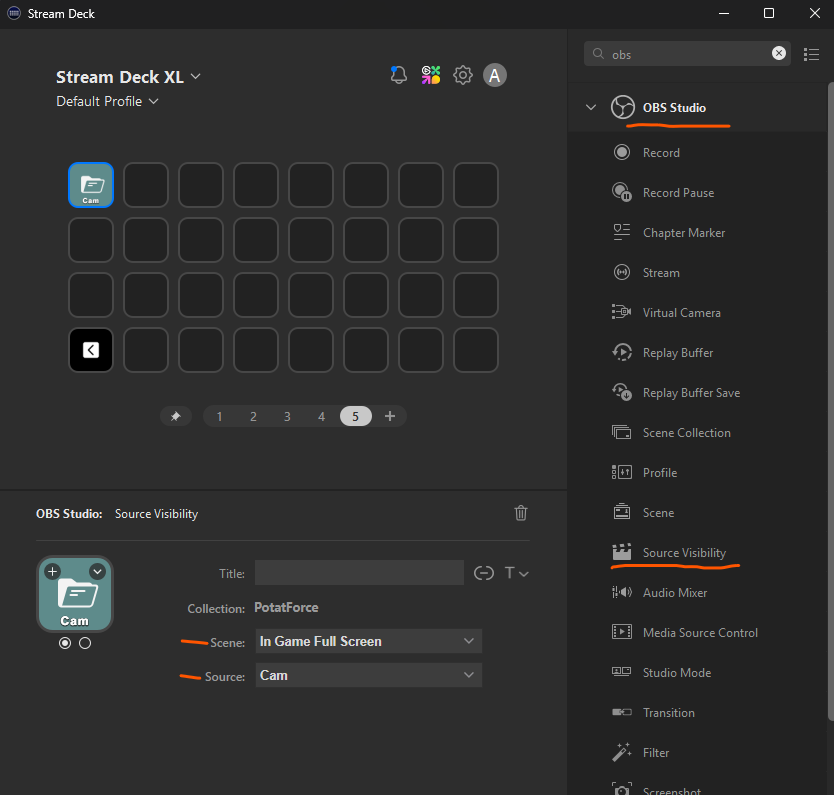The width and height of the screenshot is (834, 795).
Task: Click the Replay Buffer Save icon
Action: coord(622,392)
